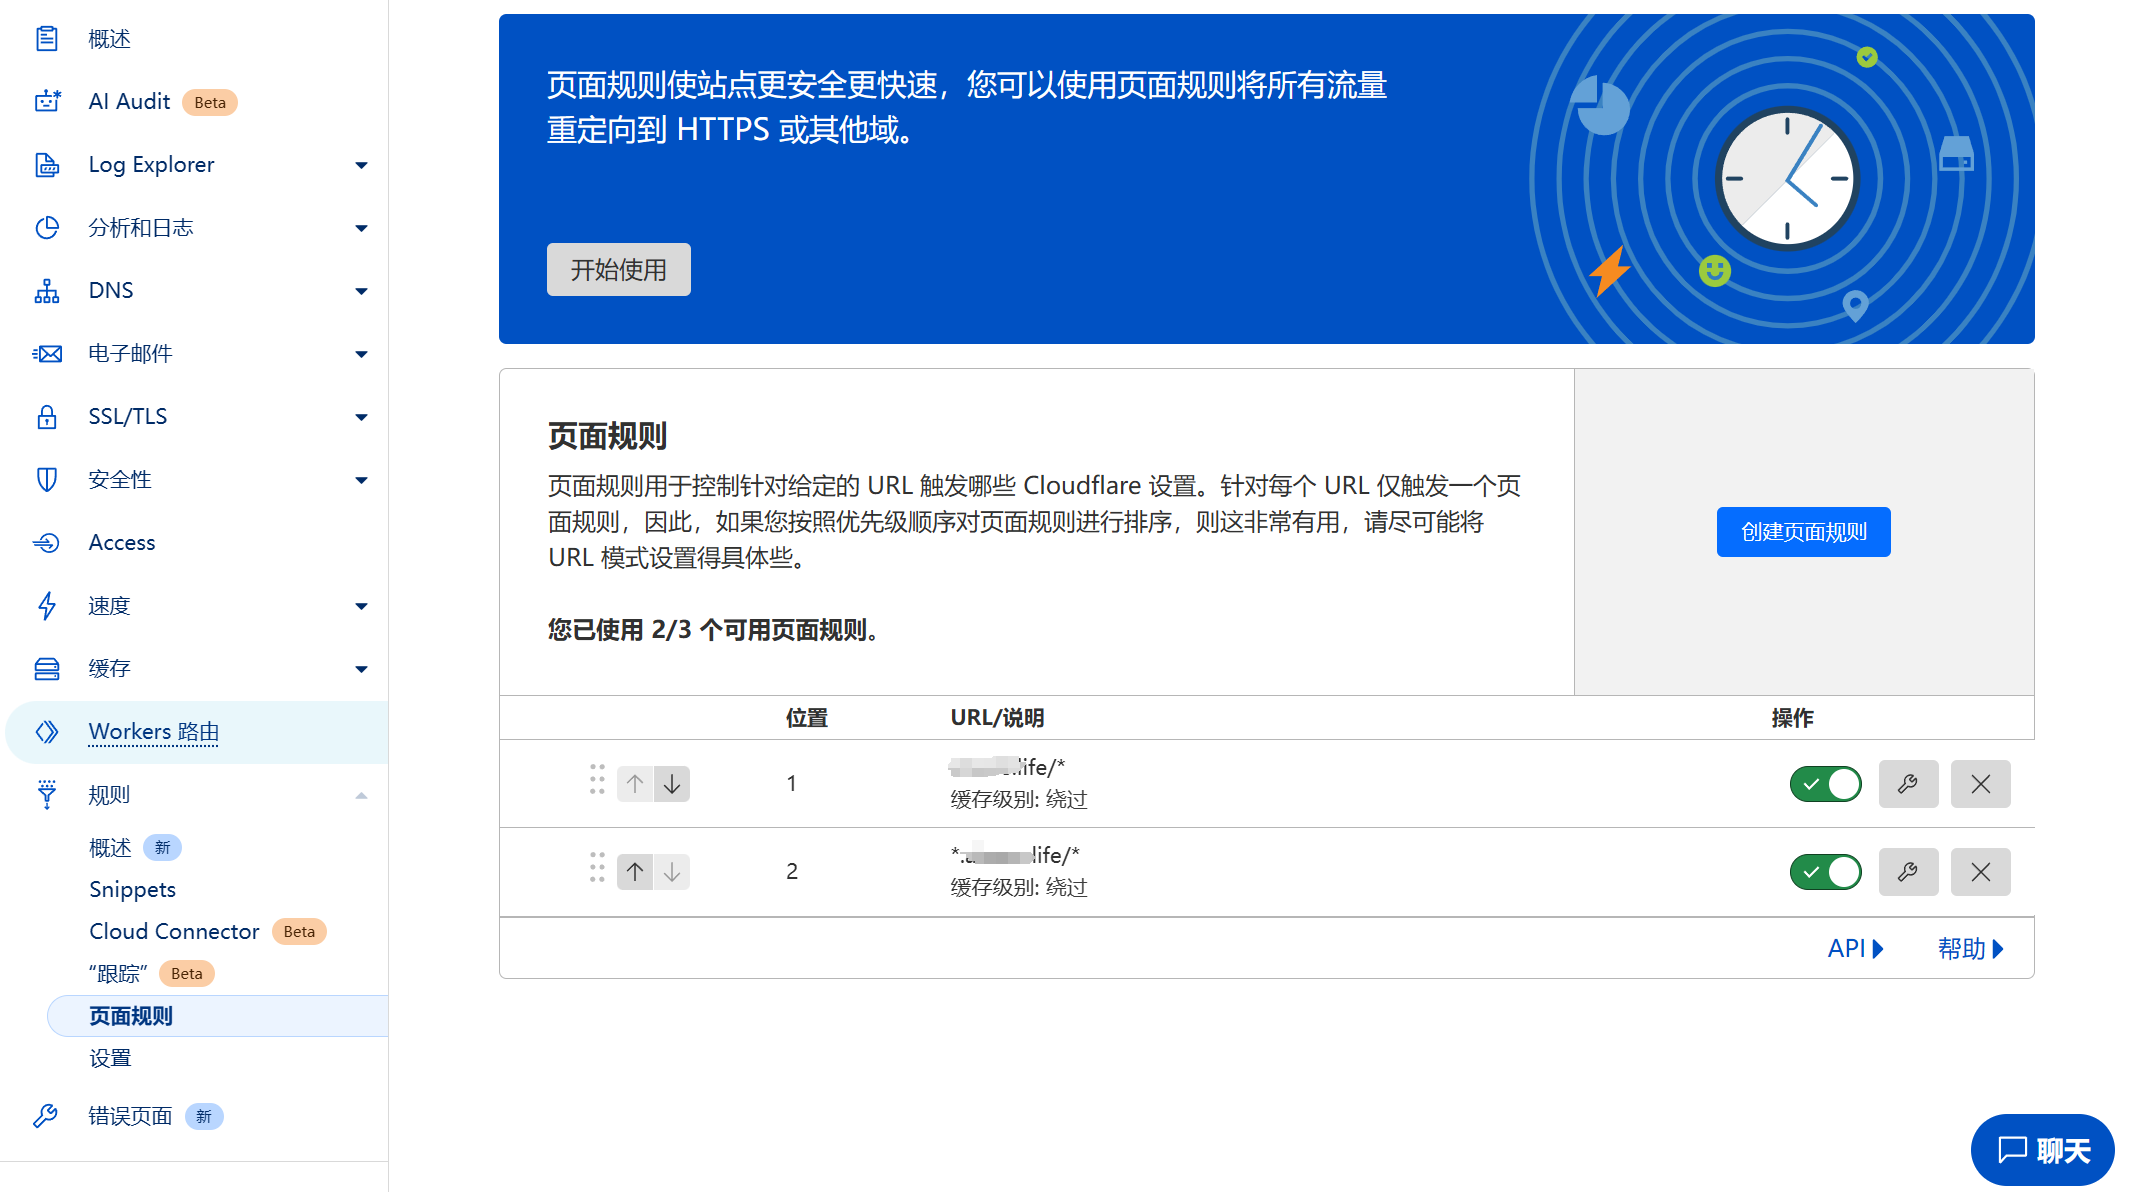This screenshot has height=1192, width=2137.
Task: Click the up arrow for rule 1
Action: [x=635, y=784]
